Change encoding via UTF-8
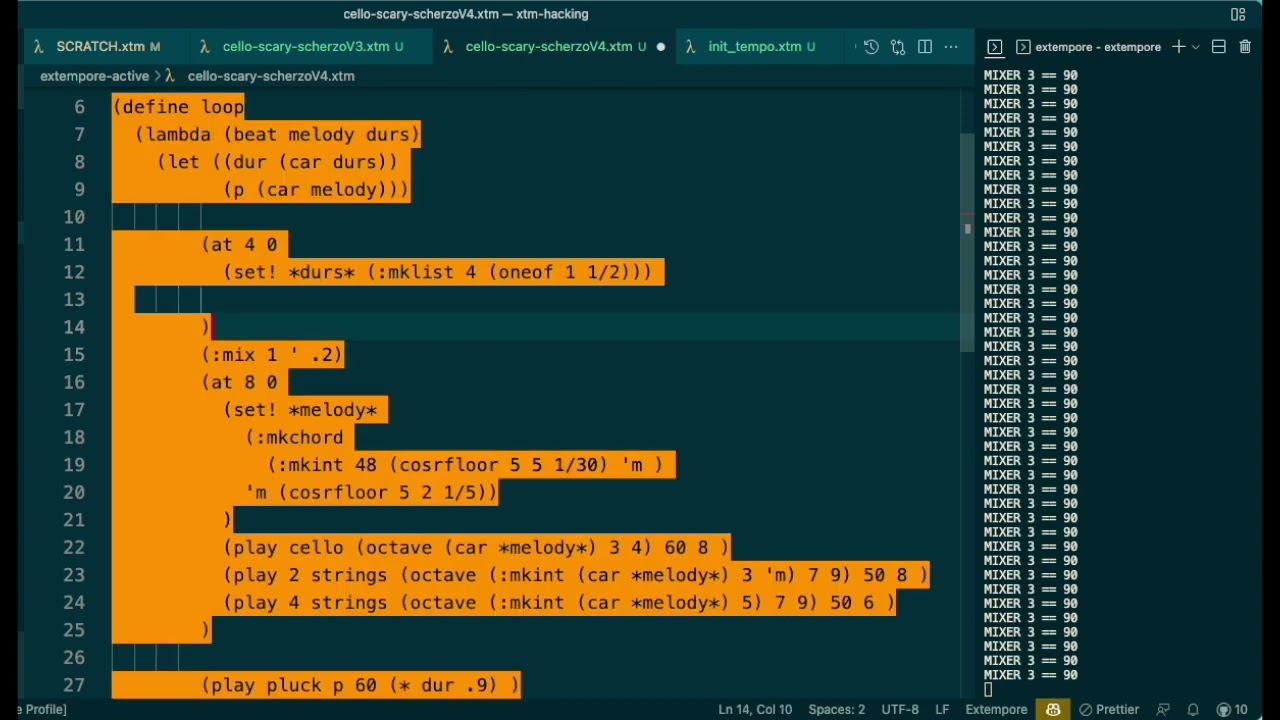 pyautogui.click(x=900, y=709)
